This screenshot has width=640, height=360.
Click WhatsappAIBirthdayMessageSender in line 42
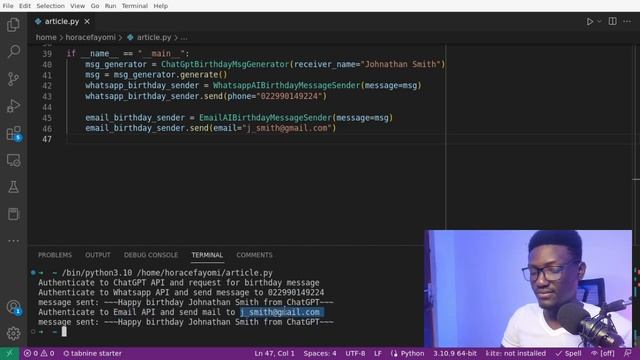286,85
